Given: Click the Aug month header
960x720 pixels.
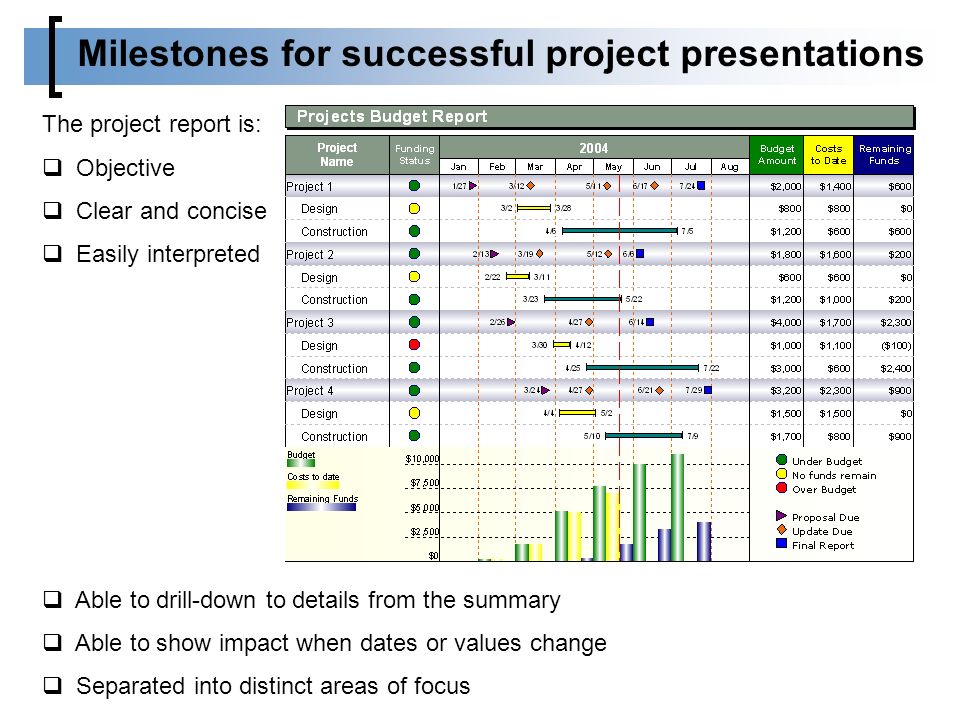Looking at the screenshot, I should tap(730, 167).
